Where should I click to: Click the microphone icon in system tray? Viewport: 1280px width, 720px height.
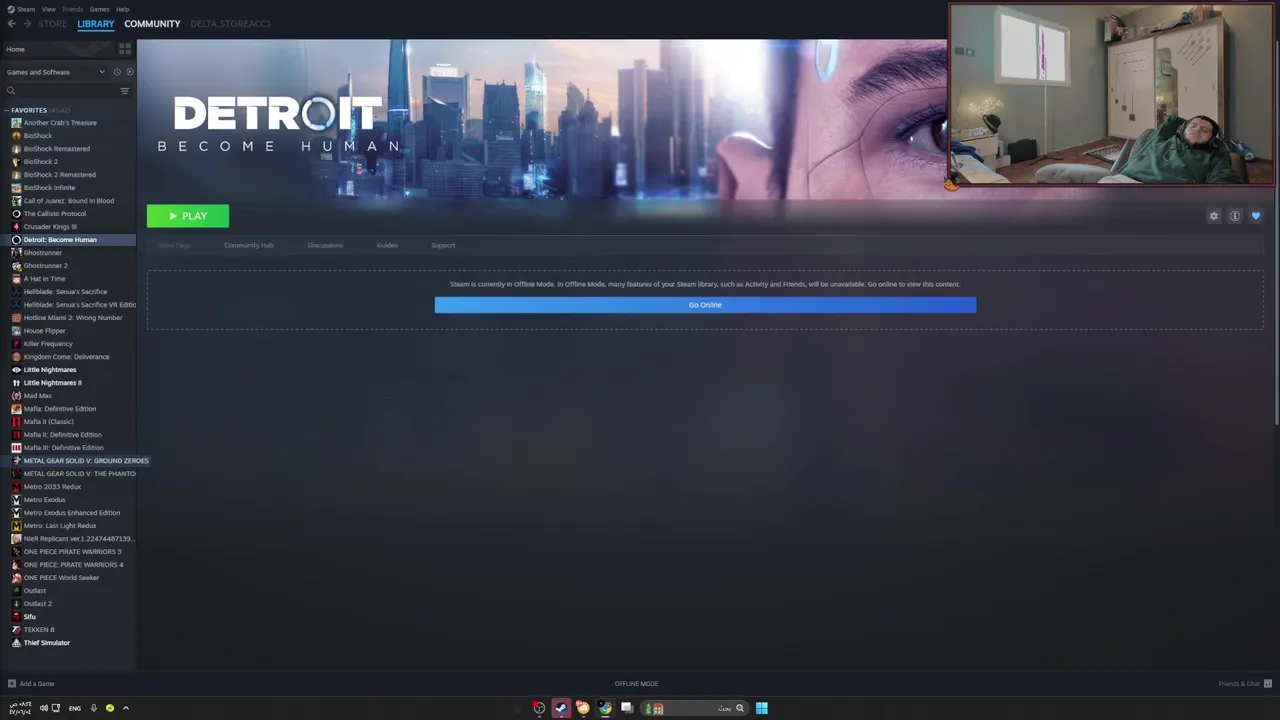[93, 708]
